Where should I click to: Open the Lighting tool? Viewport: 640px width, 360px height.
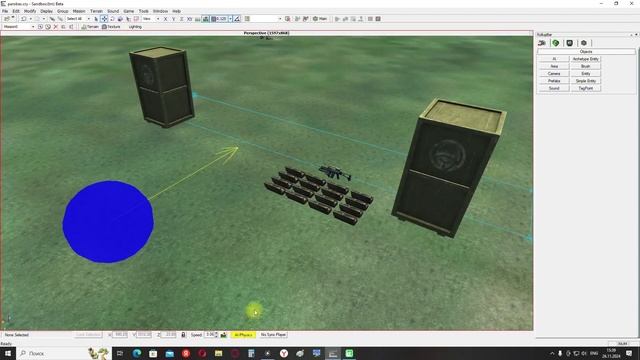click(135, 27)
